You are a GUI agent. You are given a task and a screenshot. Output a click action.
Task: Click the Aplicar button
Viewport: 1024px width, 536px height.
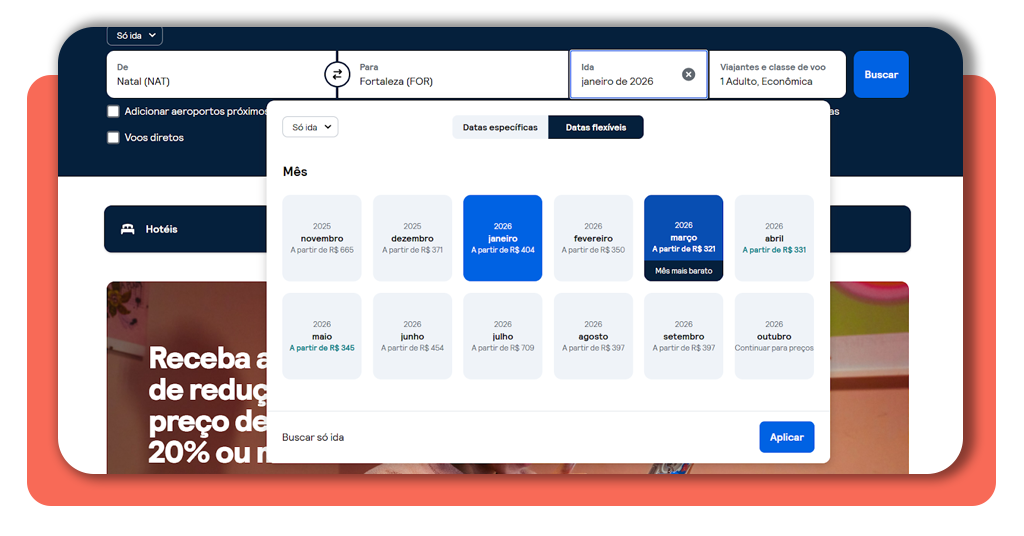(x=786, y=437)
